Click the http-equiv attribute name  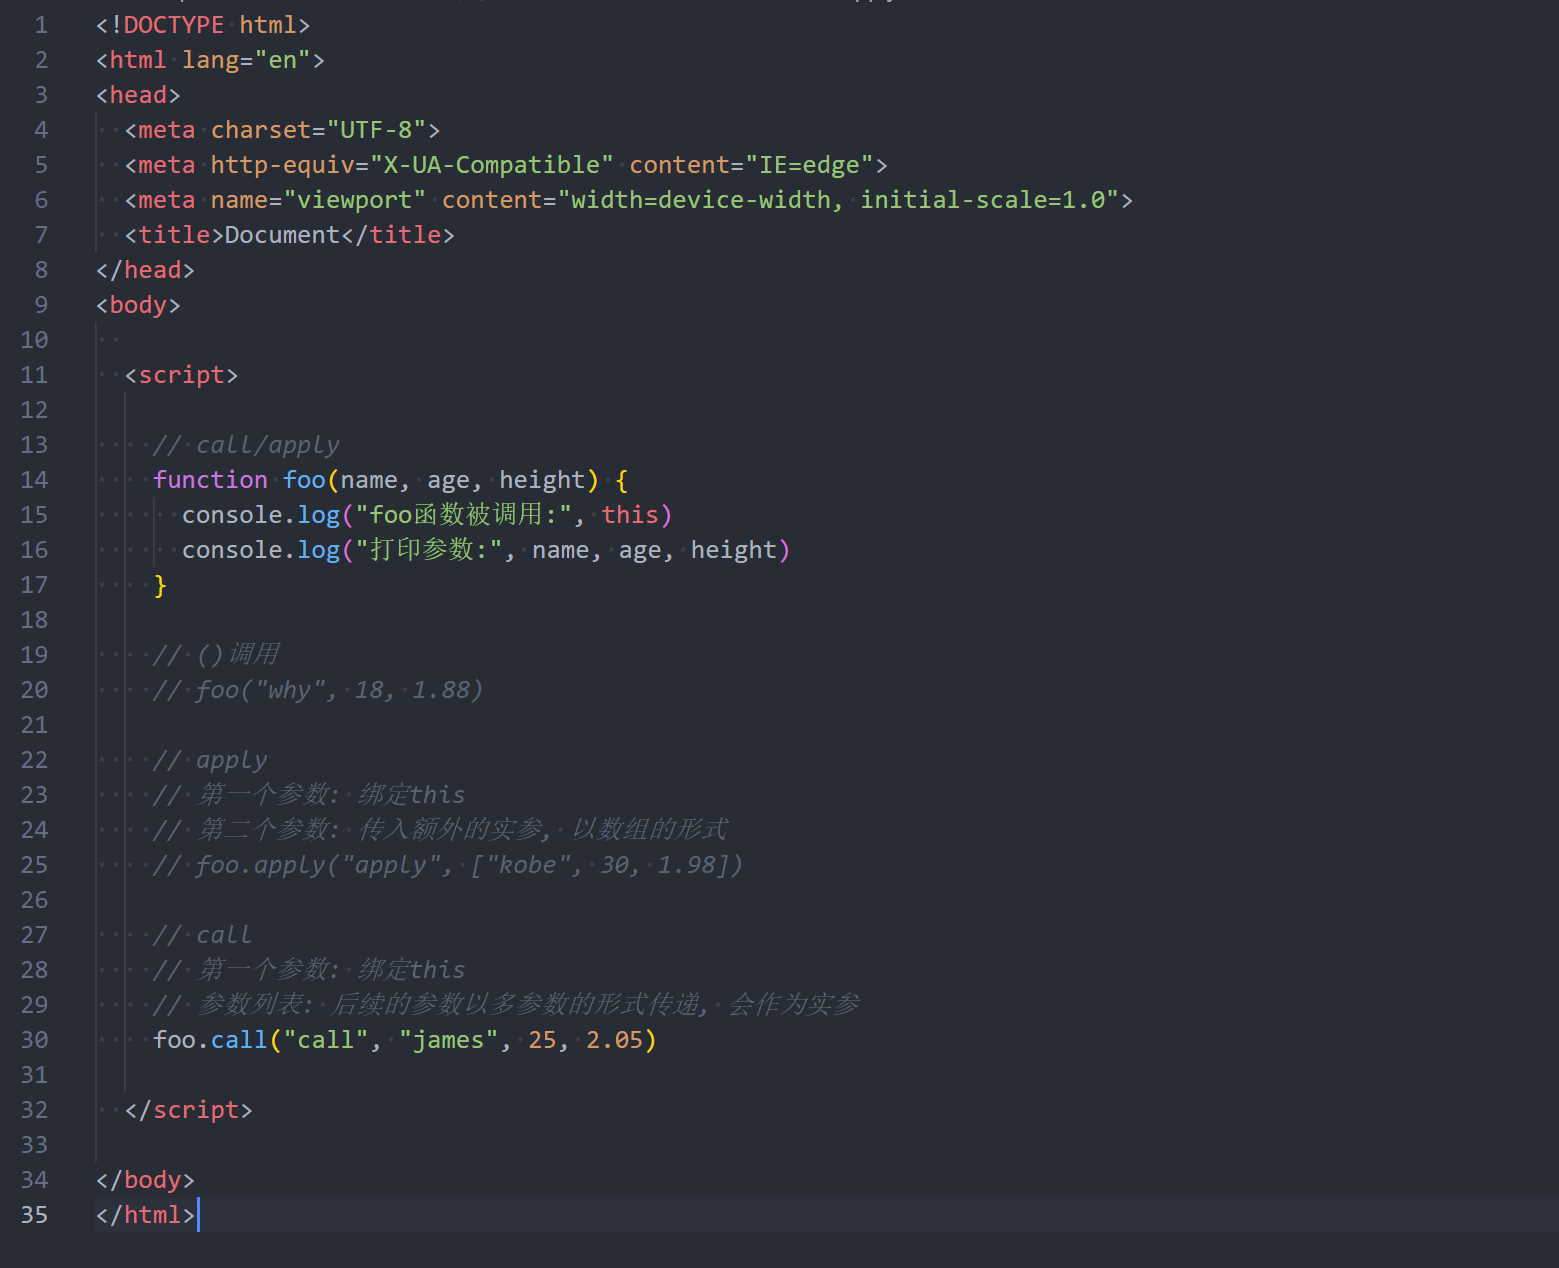[x=283, y=165]
